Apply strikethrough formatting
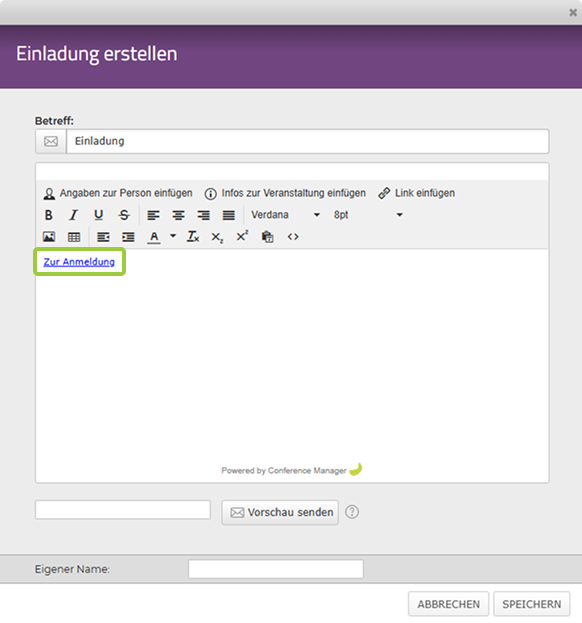The height and width of the screenshot is (623, 582). (x=124, y=215)
